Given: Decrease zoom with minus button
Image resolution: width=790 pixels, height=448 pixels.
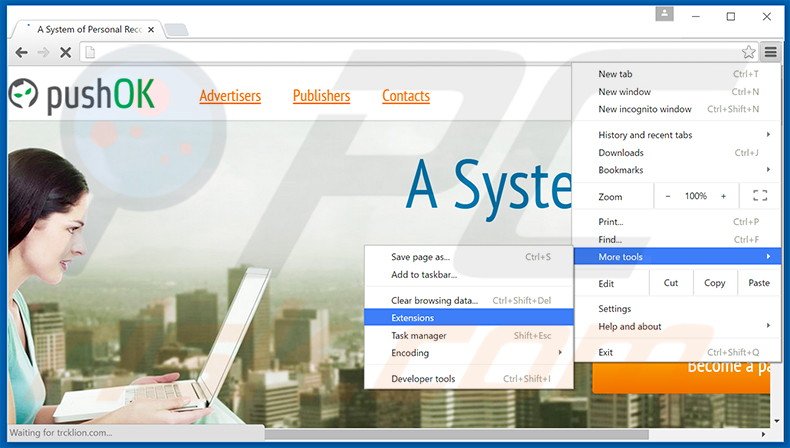Looking at the screenshot, I should click(x=668, y=196).
